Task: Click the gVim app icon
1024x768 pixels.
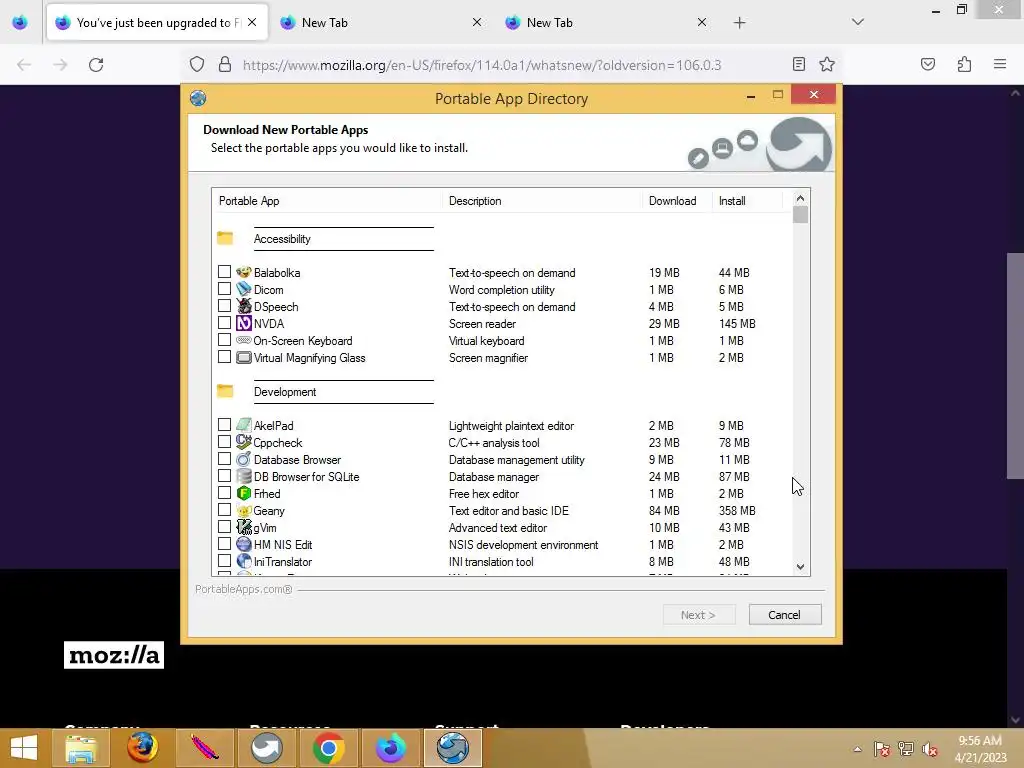Action: click(244, 528)
